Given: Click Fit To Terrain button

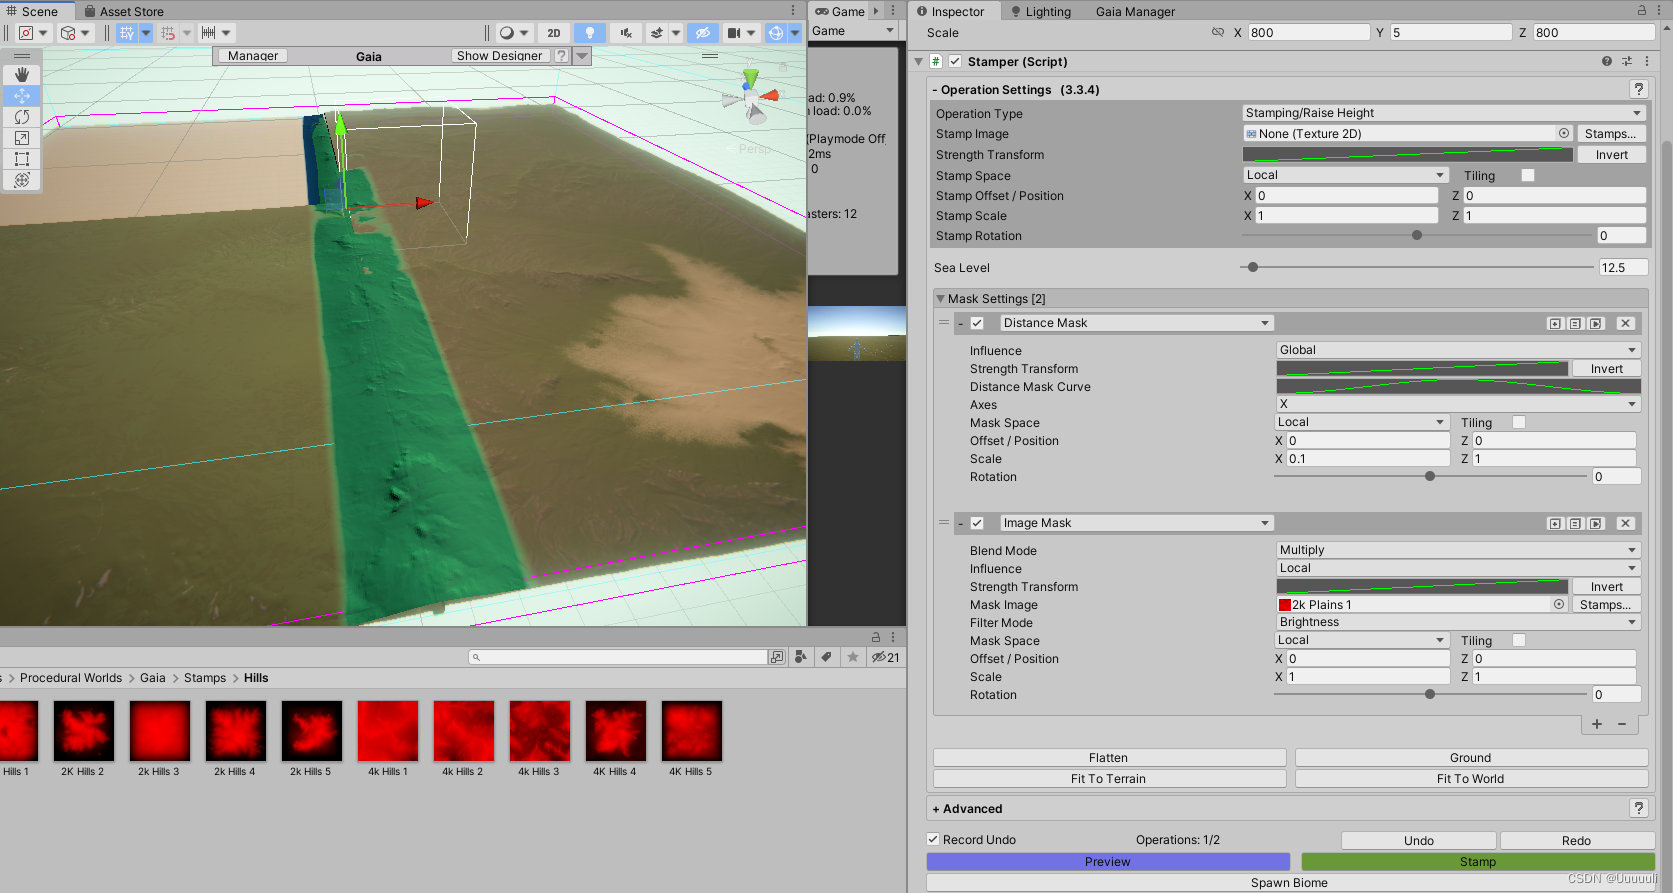Looking at the screenshot, I should pos(1109,778).
